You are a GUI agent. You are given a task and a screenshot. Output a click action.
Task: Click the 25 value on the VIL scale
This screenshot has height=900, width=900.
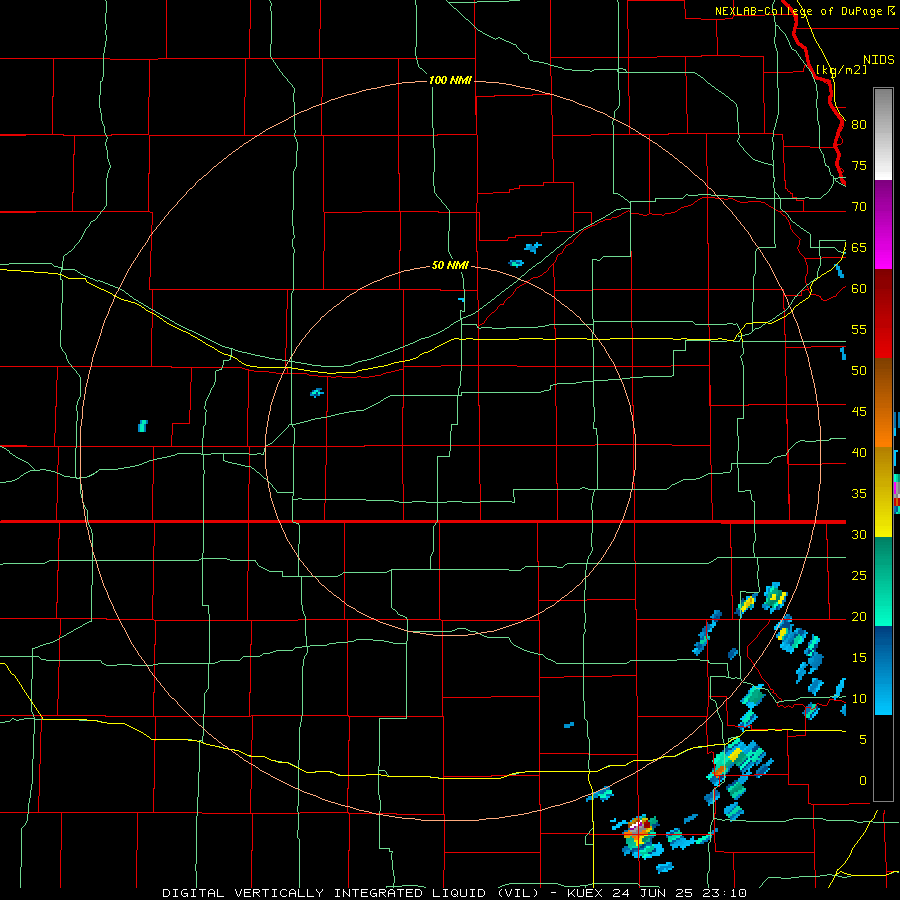[859, 576]
